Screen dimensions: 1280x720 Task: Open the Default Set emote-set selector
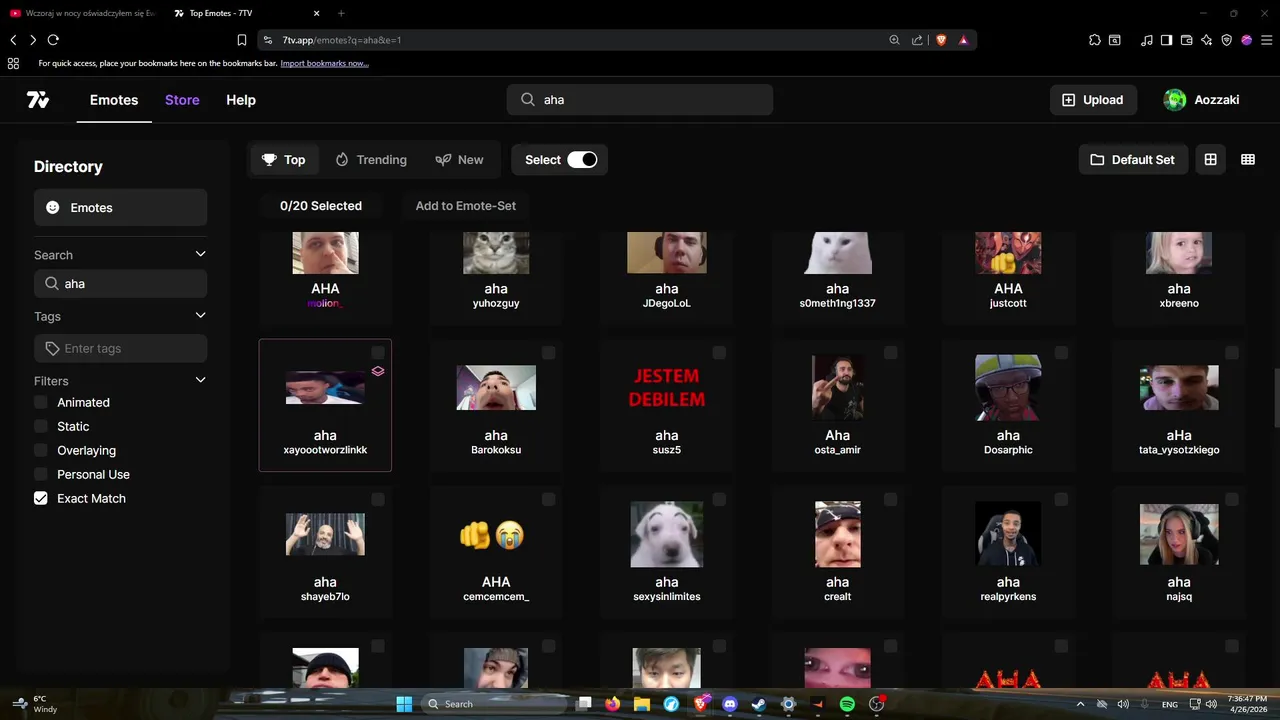click(x=1133, y=160)
